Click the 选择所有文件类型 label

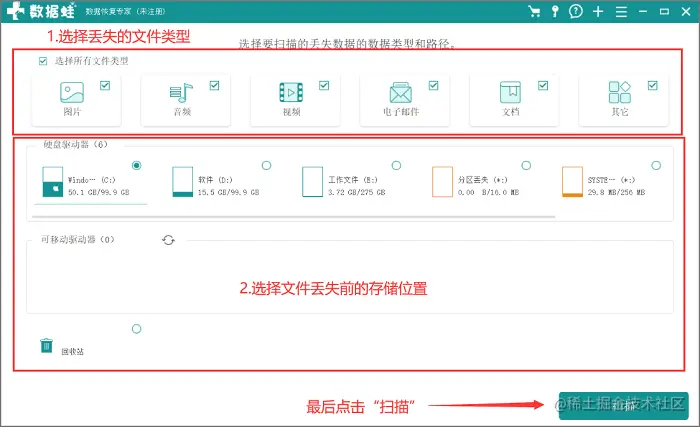(x=92, y=61)
